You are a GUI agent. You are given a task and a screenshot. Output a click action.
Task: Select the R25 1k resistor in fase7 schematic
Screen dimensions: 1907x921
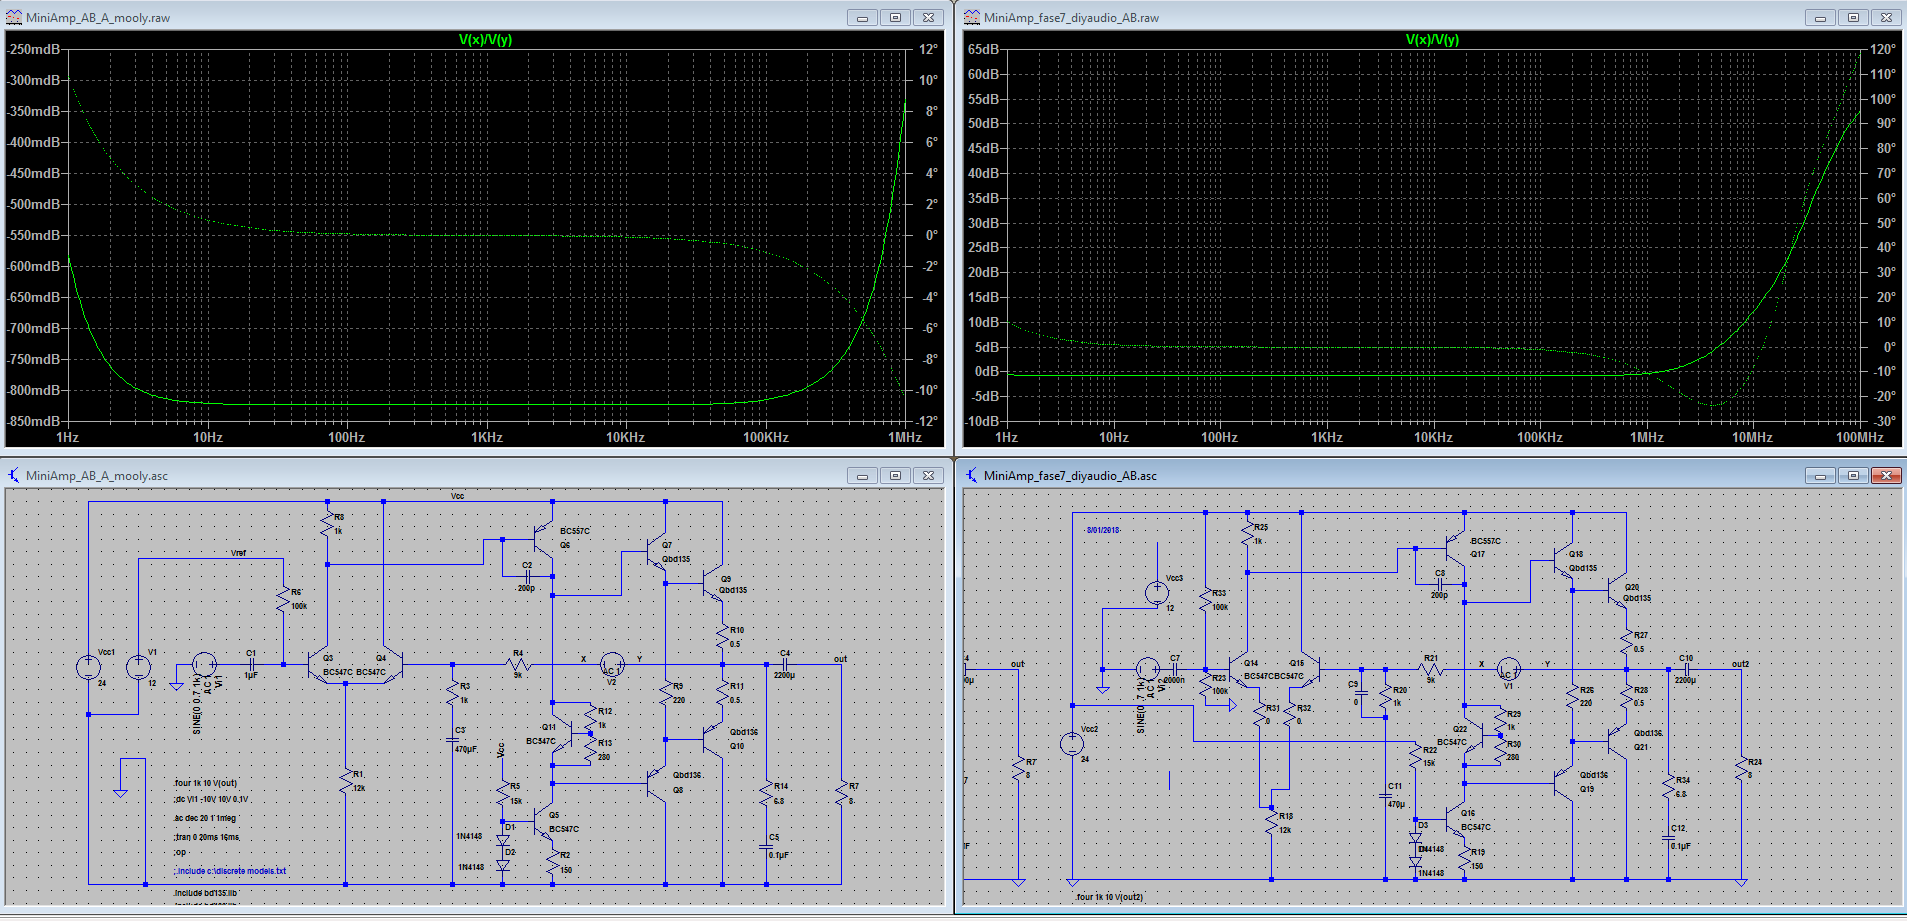point(1248,534)
